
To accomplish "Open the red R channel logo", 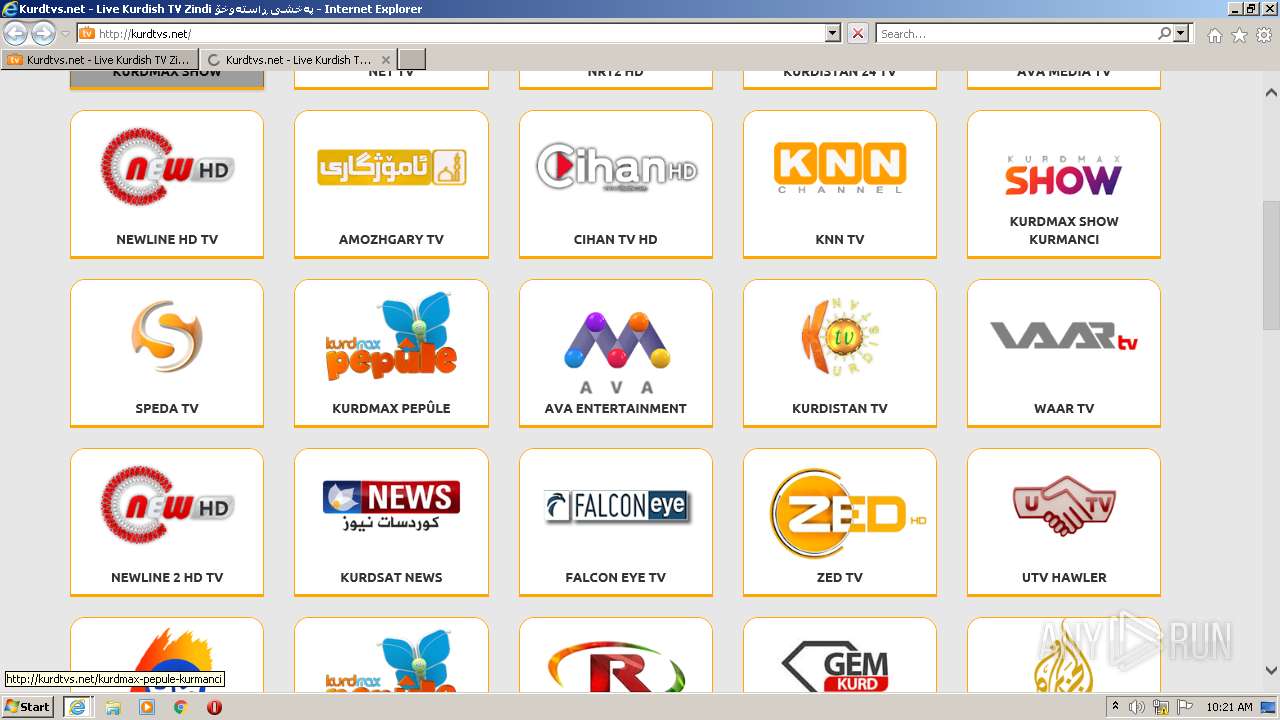I will (616, 667).
